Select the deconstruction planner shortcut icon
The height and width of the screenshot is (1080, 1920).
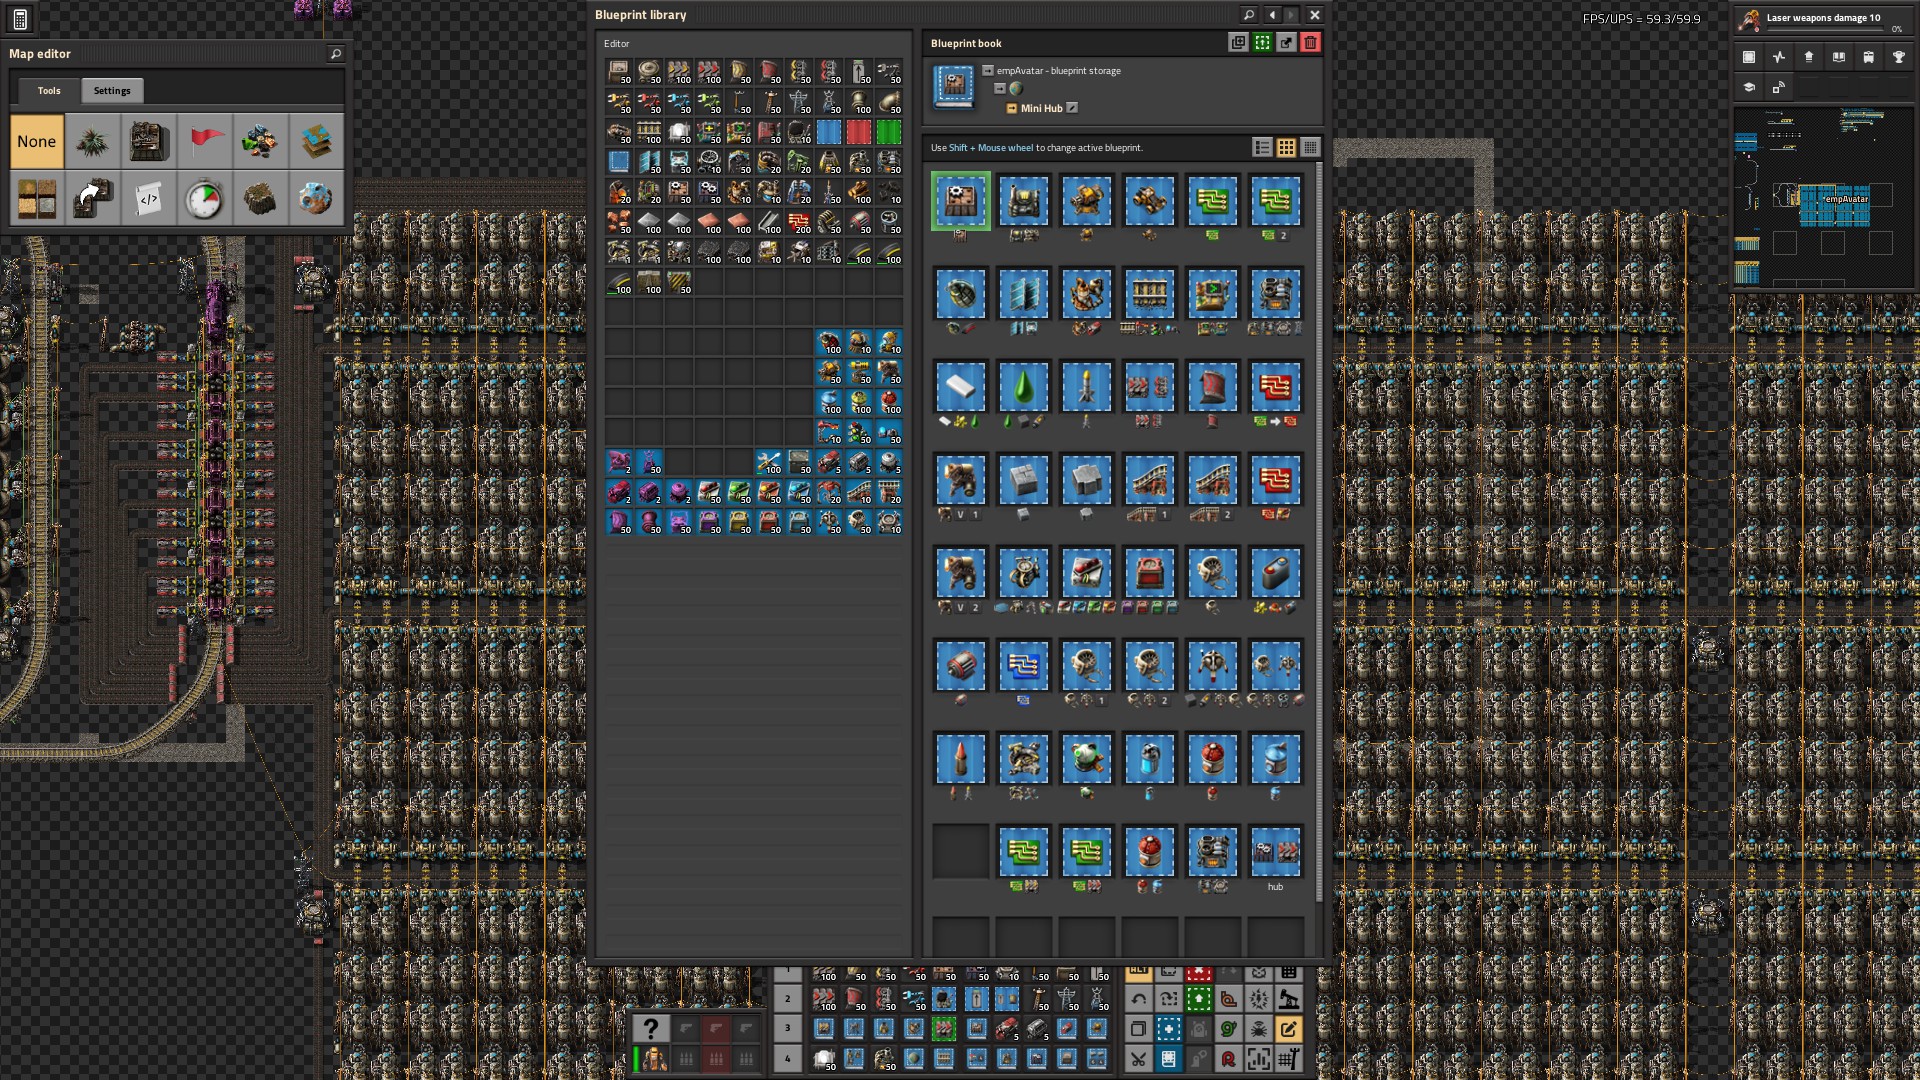pyautogui.click(x=1199, y=973)
